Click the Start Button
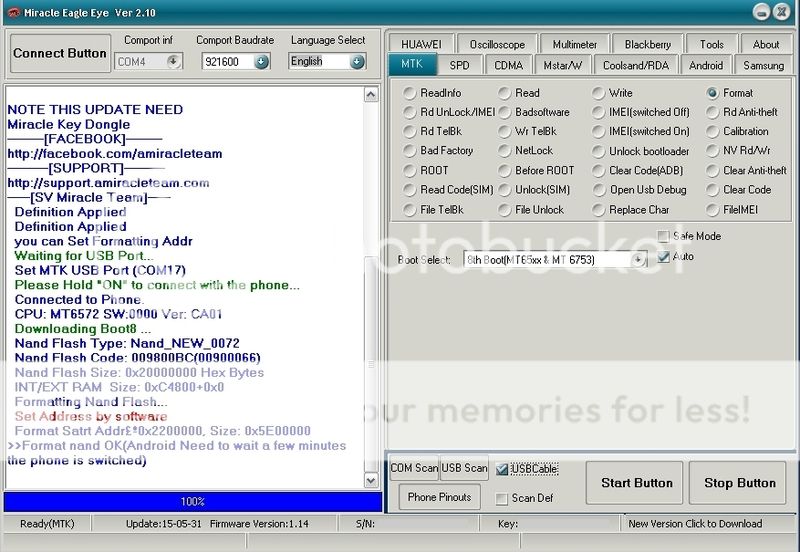800x552 pixels. [636, 483]
